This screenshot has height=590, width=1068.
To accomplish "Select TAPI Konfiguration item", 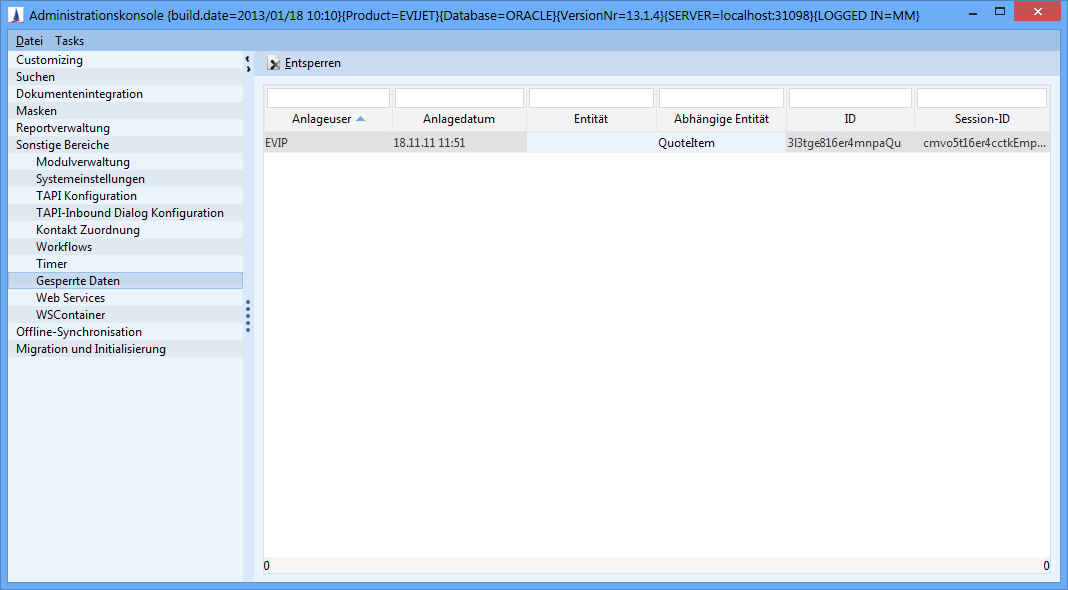I will pyautogui.click(x=86, y=196).
